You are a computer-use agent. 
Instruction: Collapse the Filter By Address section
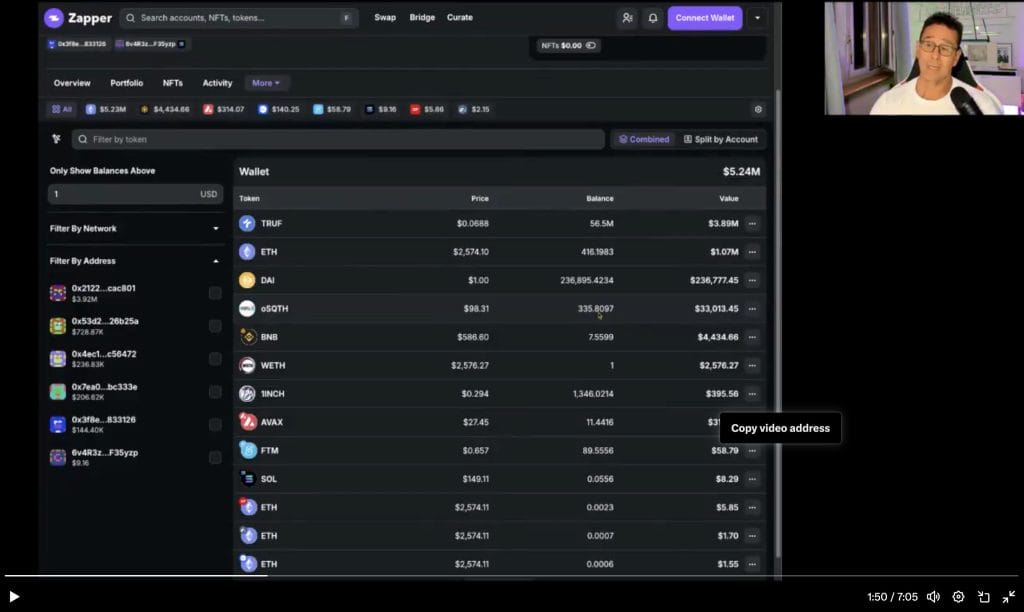pyautogui.click(x=135, y=261)
